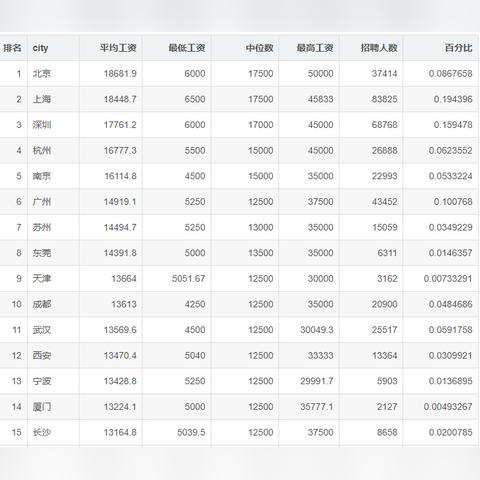The image size is (480, 480).
Task: Sort by the 排名 column header
Action: point(12,48)
